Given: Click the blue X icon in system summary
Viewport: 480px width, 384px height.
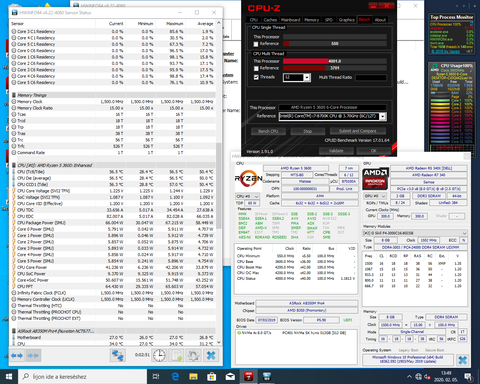Looking at the screenshot, I should coord(462,360).
